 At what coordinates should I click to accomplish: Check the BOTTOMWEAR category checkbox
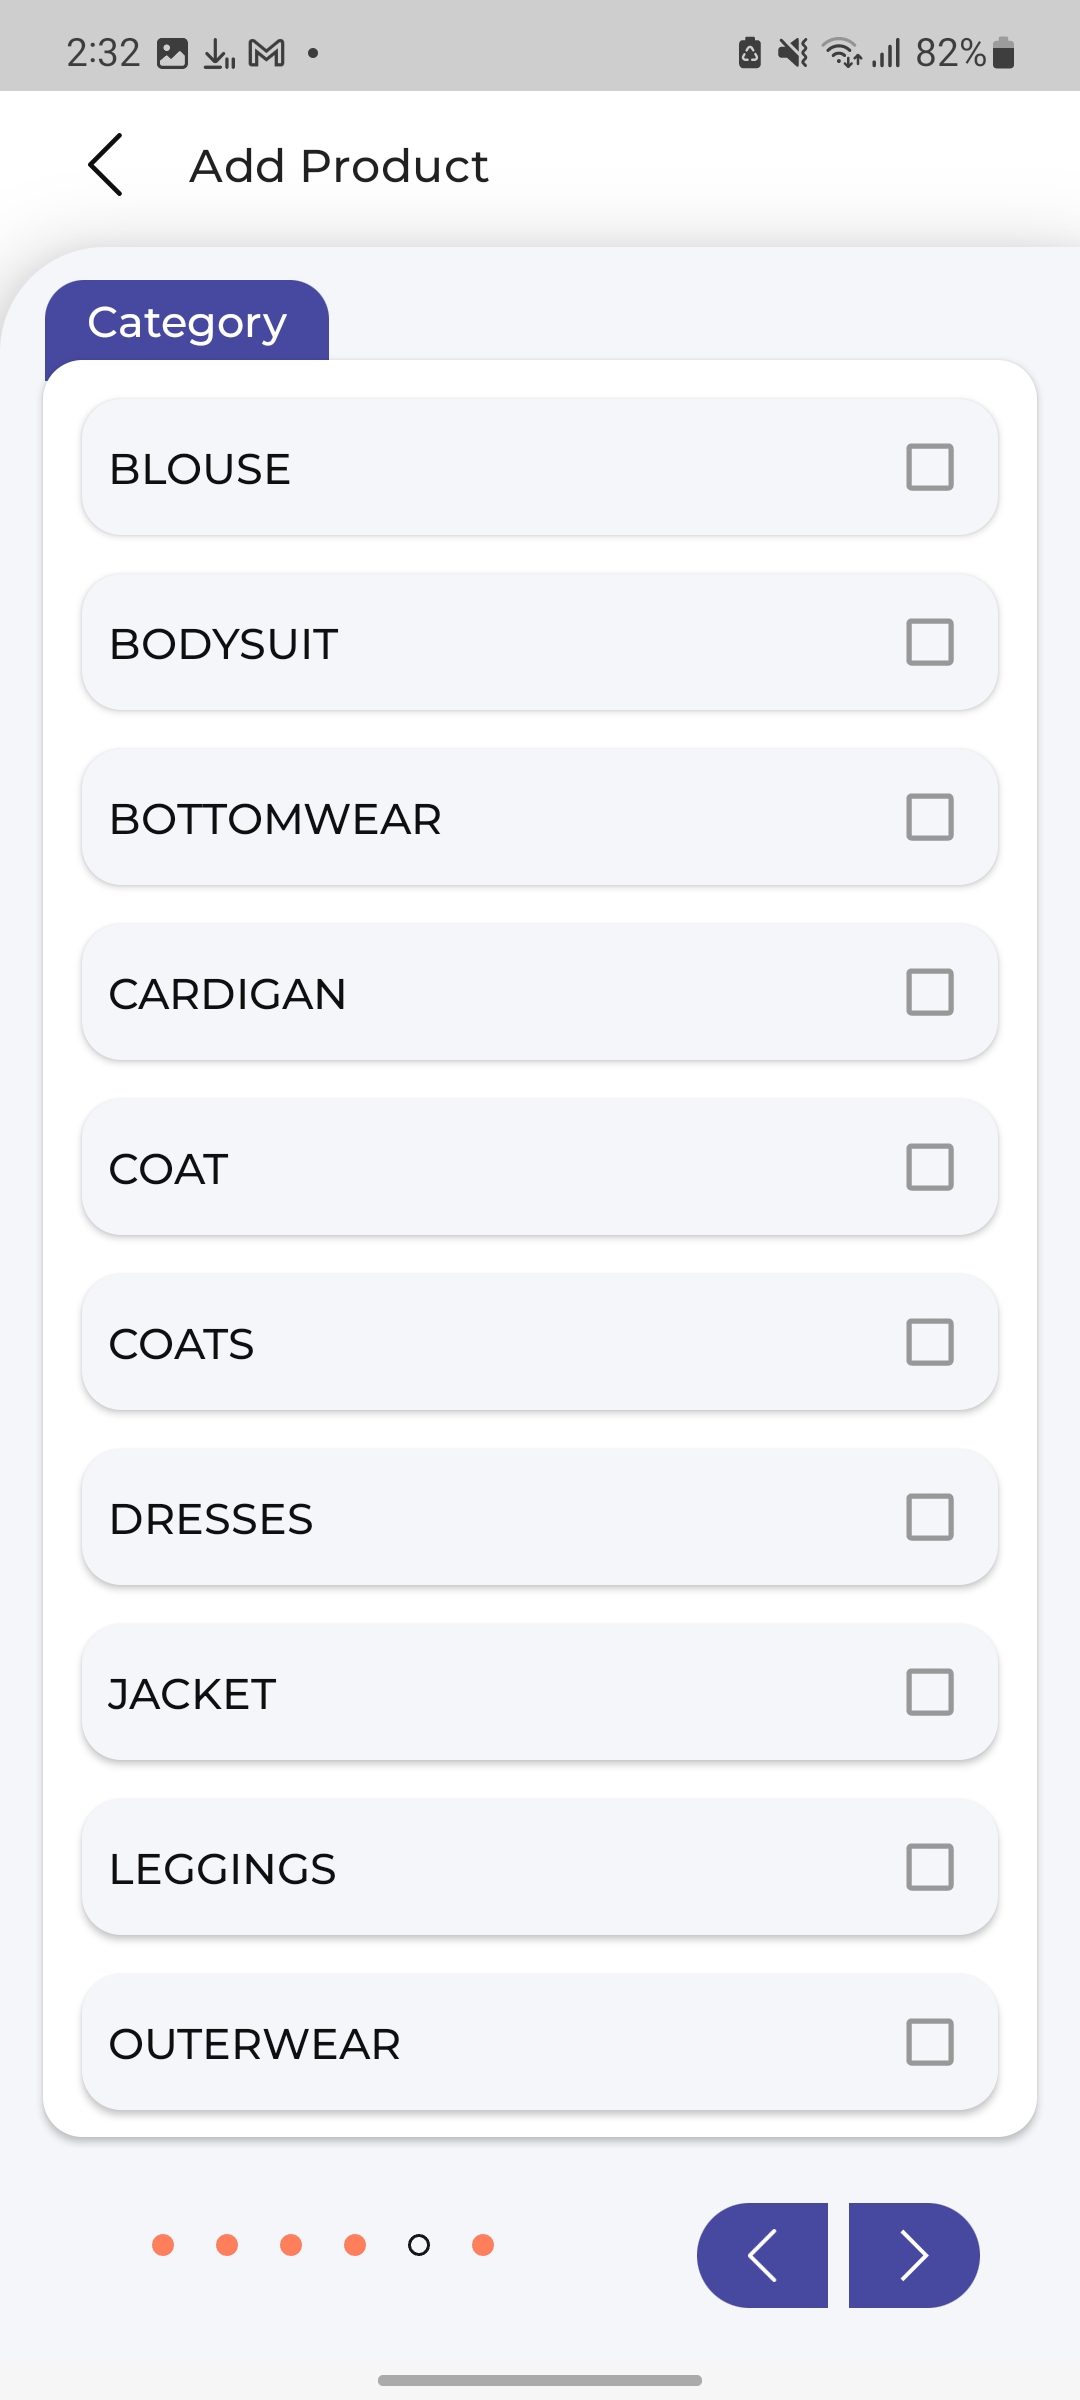coord(929,817)
